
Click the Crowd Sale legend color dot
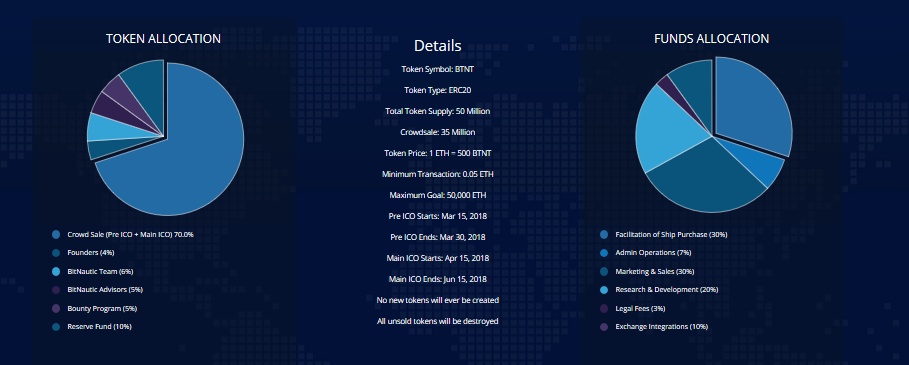[x=56, y=235]
